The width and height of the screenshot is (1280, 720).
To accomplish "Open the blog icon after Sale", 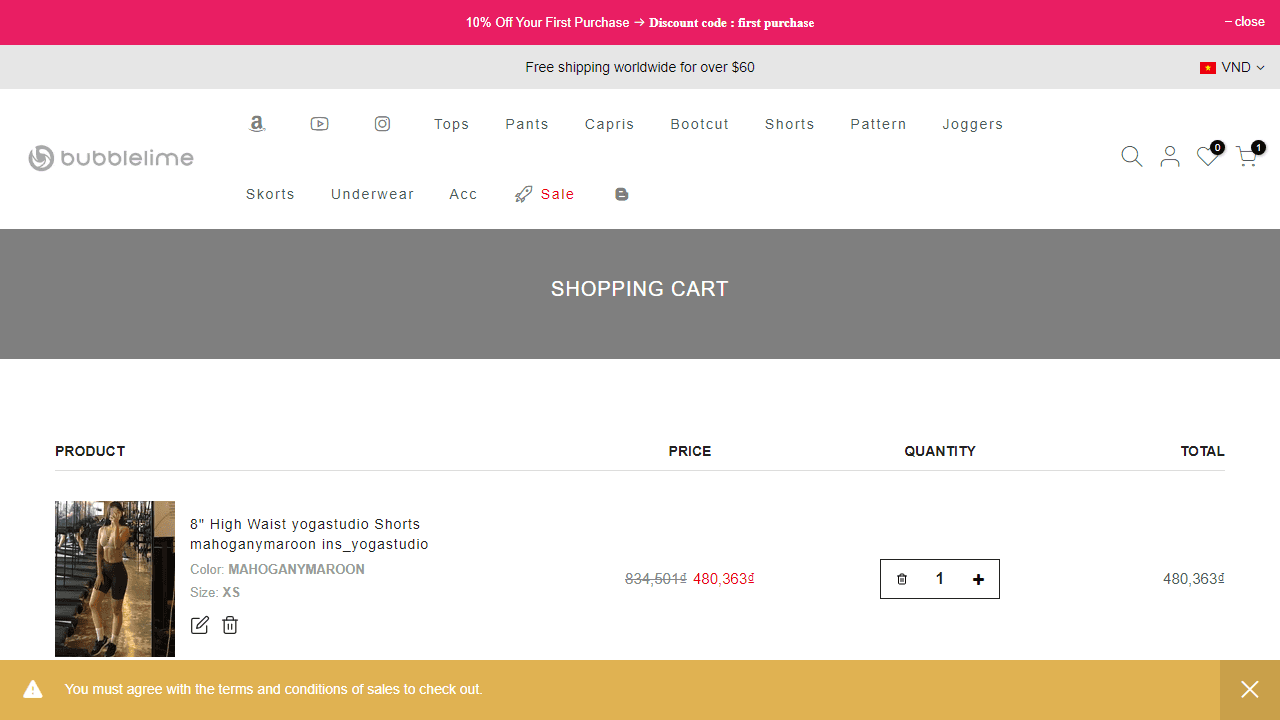I will (x=622, y=194).
